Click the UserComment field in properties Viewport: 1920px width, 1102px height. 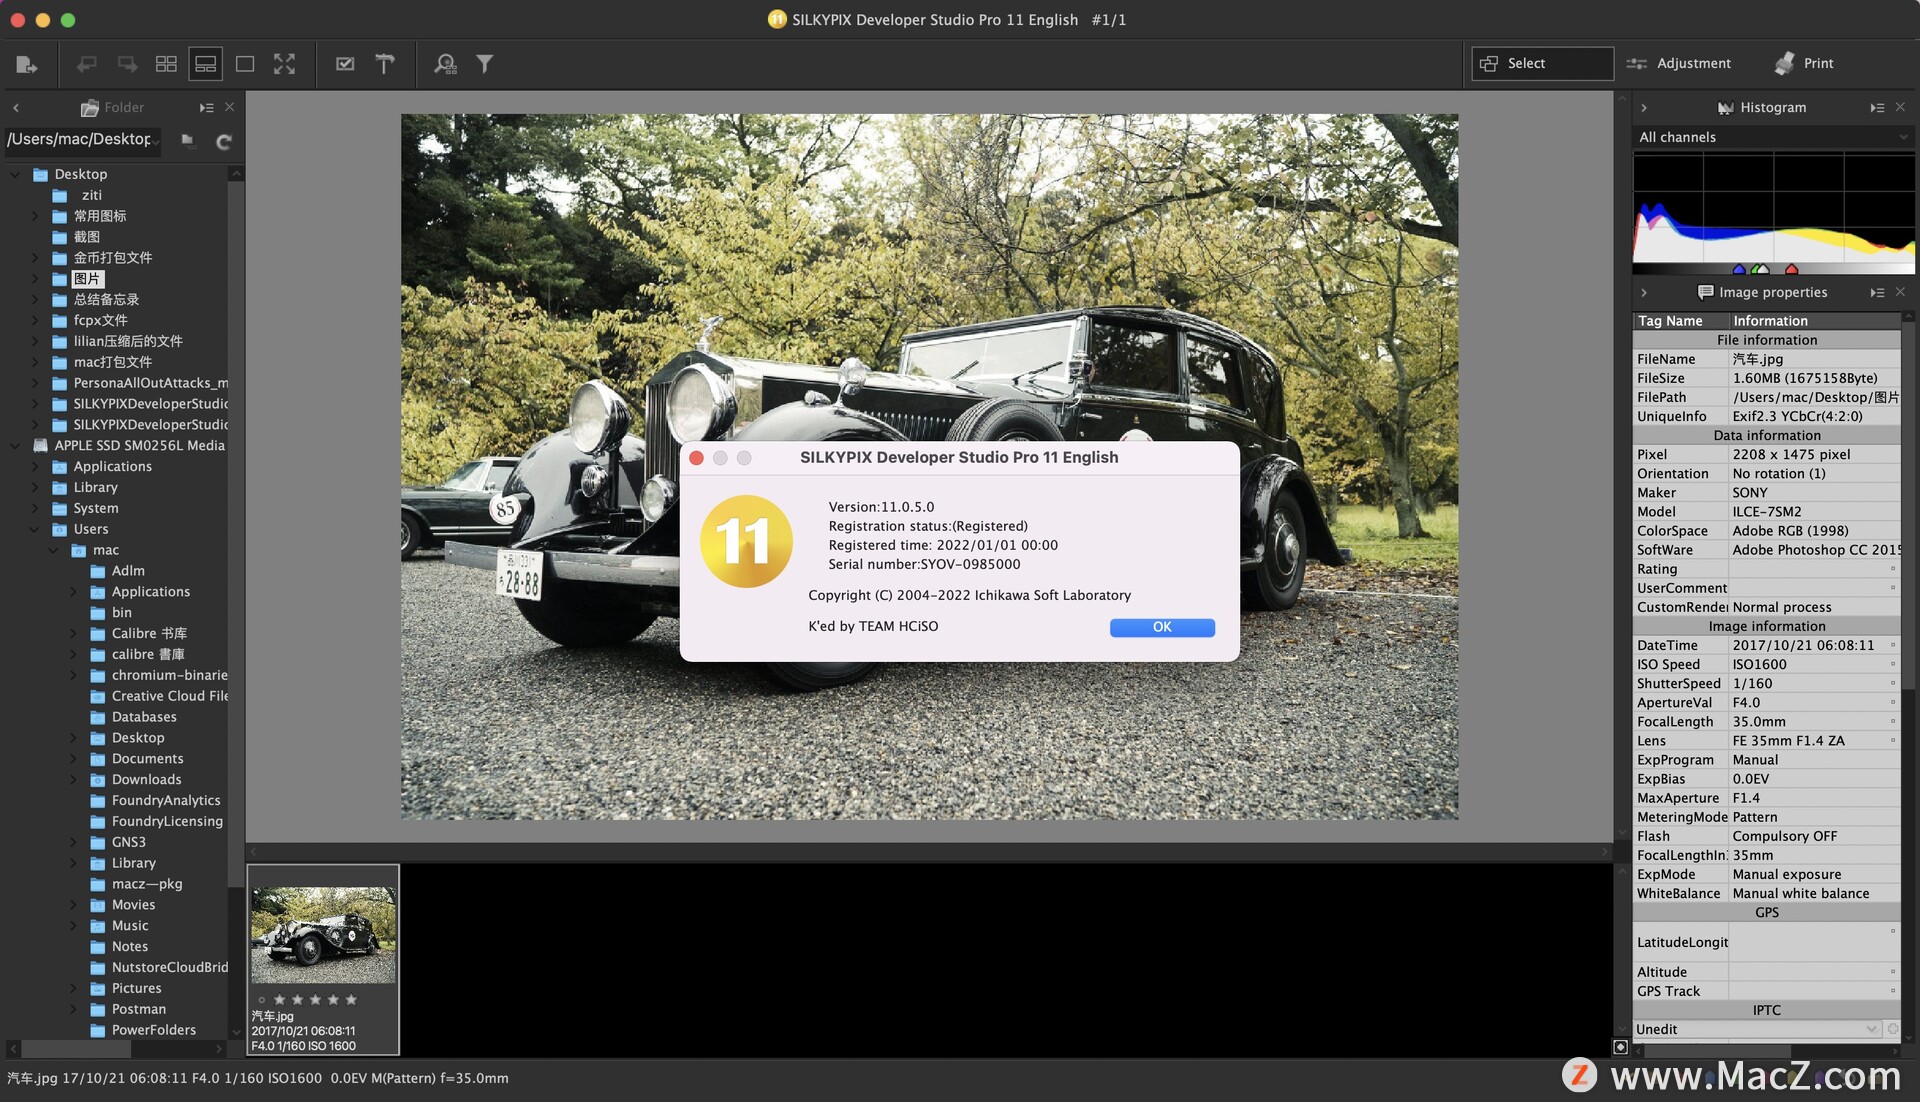pos(1815,588)
